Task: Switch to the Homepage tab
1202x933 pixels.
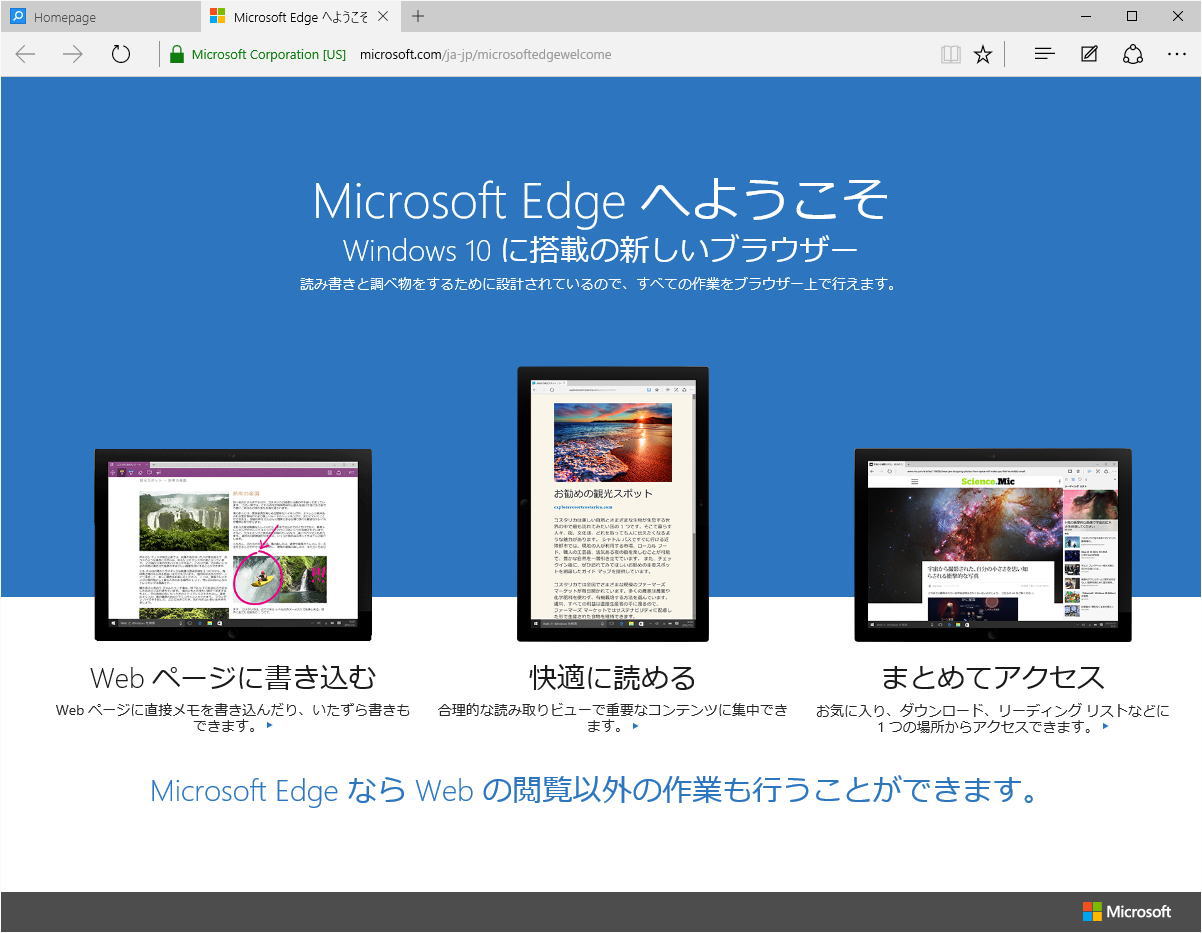Action: 100,17
